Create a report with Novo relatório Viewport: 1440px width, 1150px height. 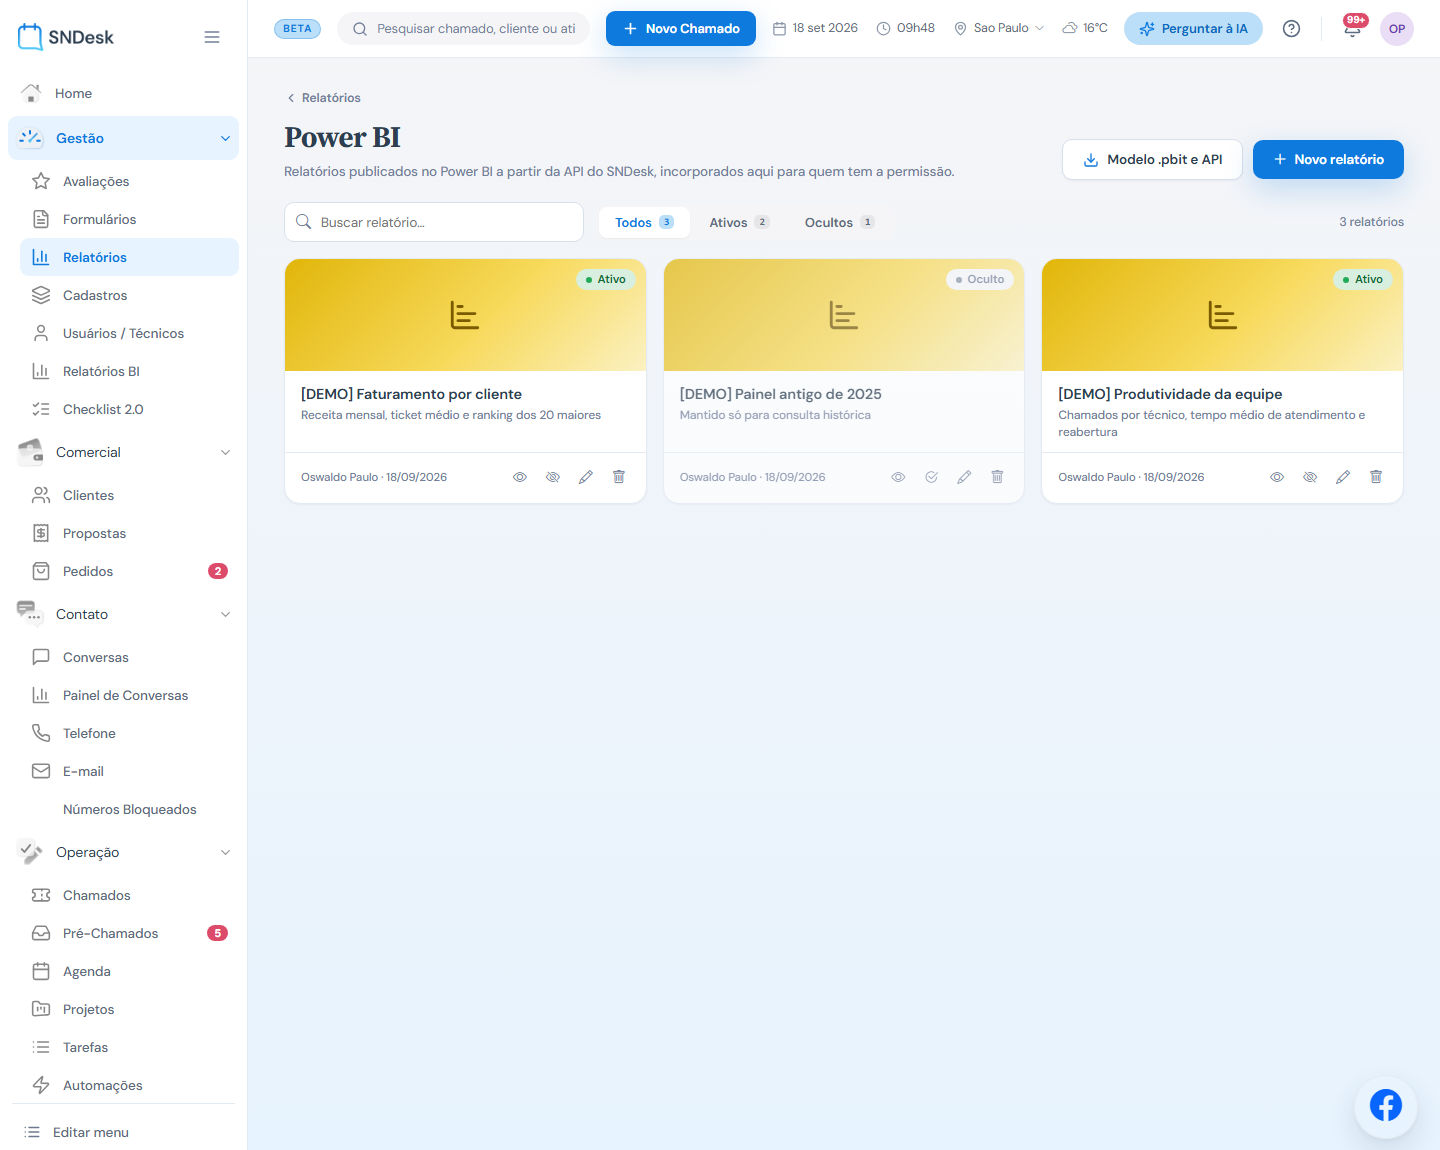click(1328, 159)
